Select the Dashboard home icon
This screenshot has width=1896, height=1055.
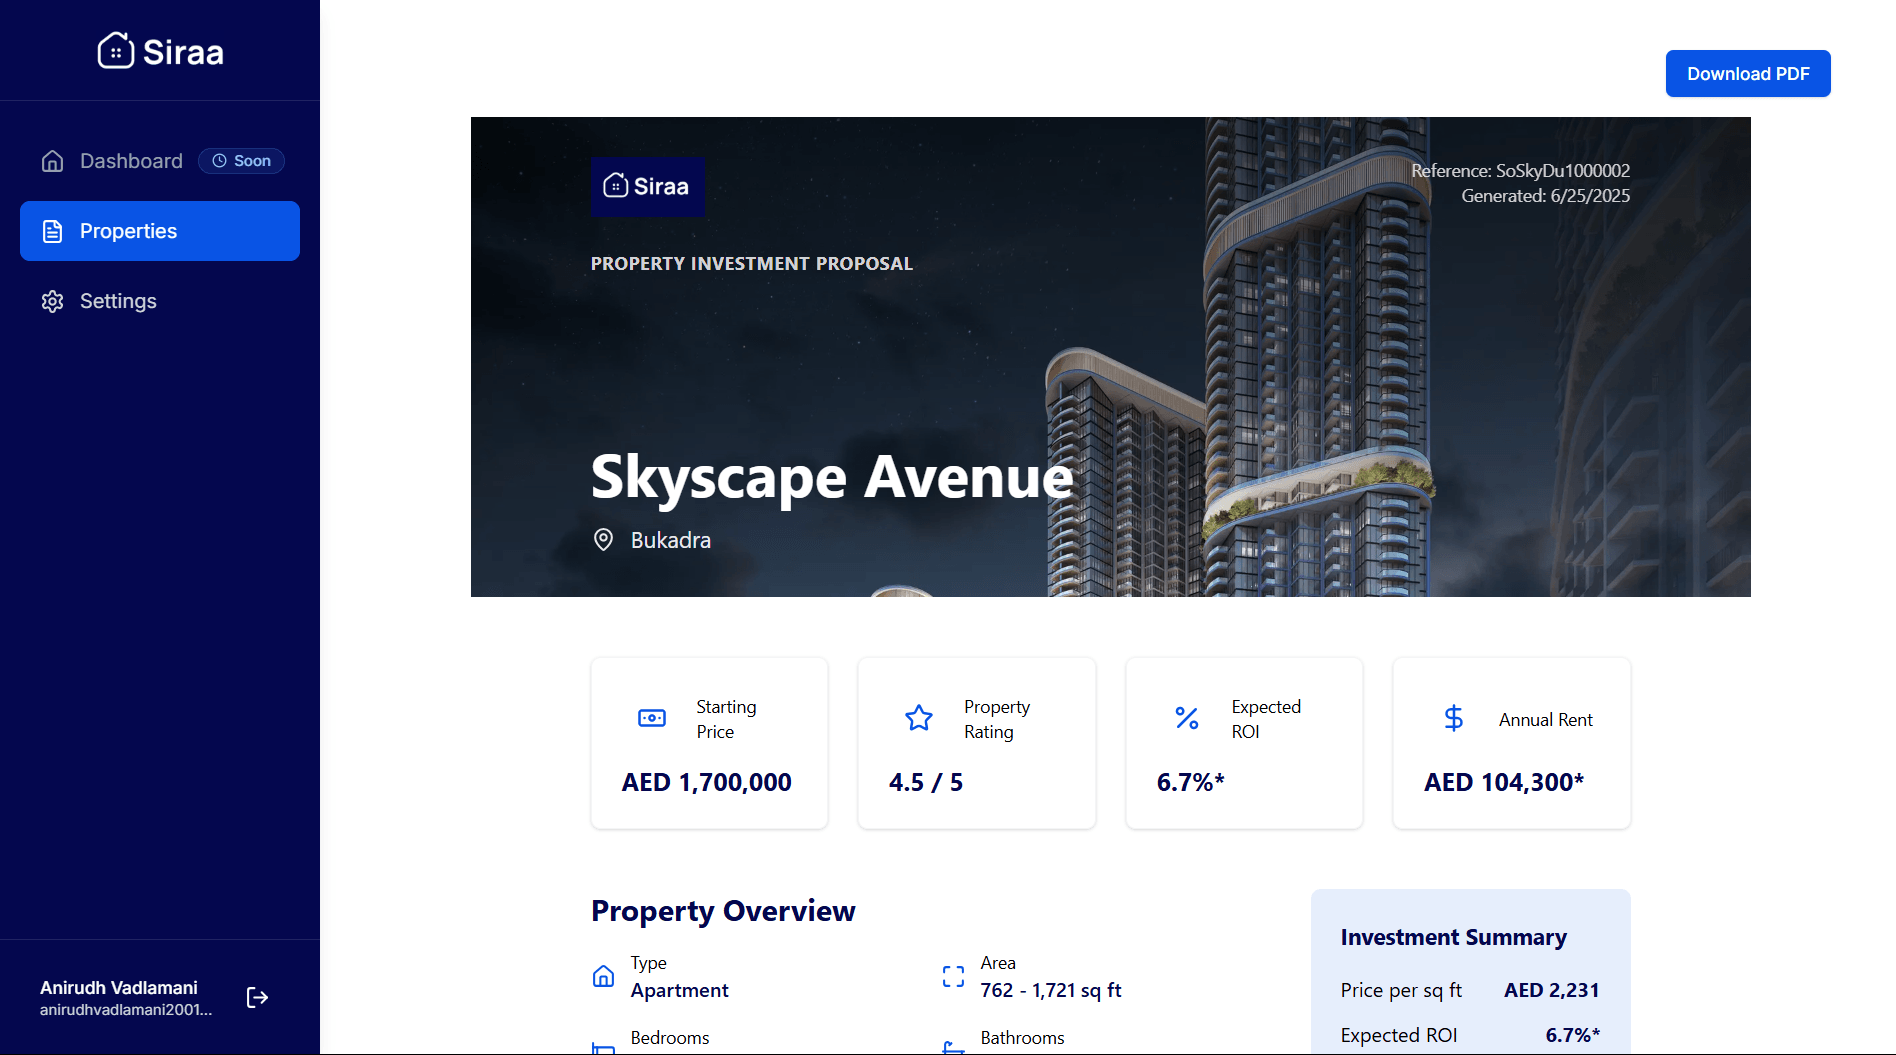click(52, 161)
